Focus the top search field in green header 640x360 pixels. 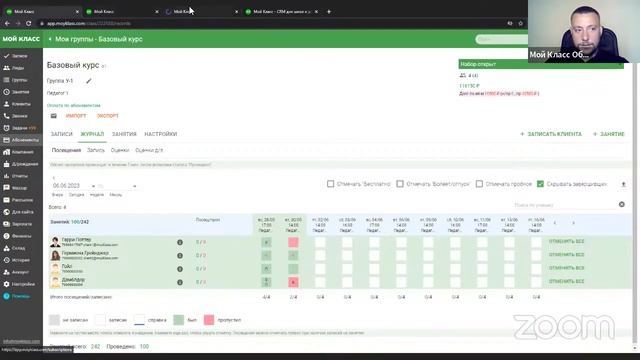tap(502, 39)
